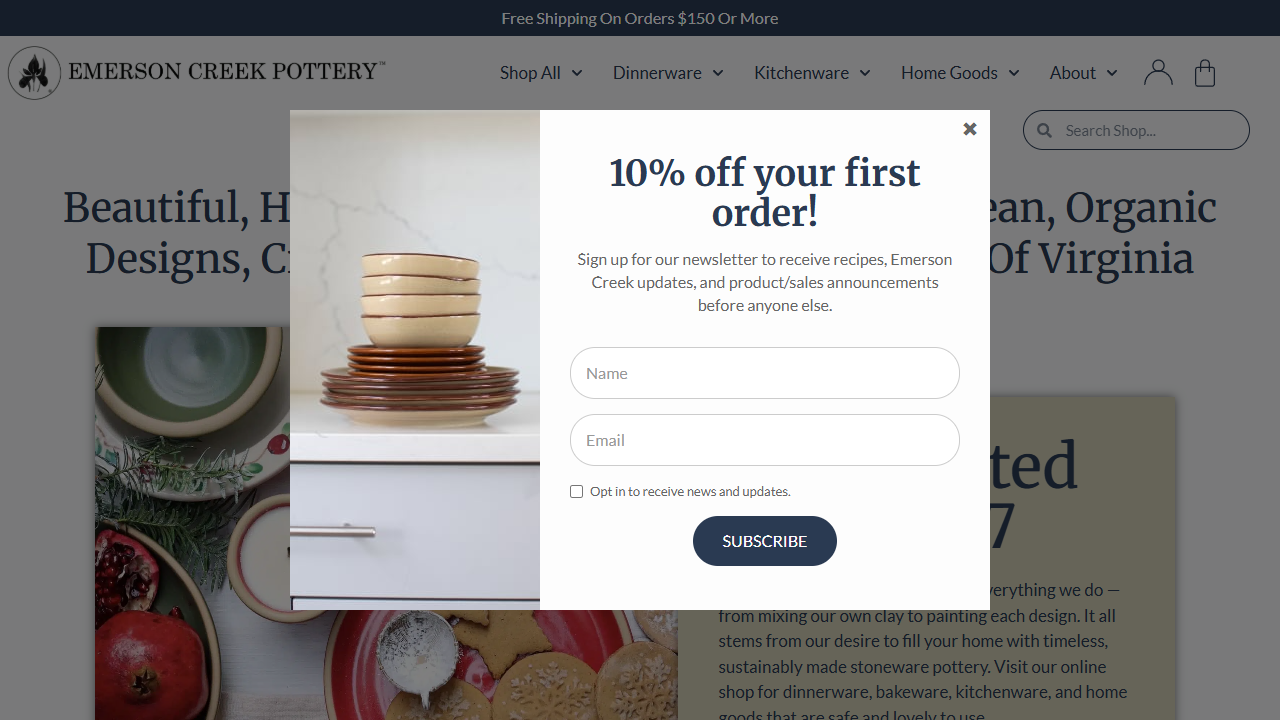Expand the About dropdown chevron
Image resolution: width=1280 pixels, height=720 pixels.
[x=1112, y=73]
